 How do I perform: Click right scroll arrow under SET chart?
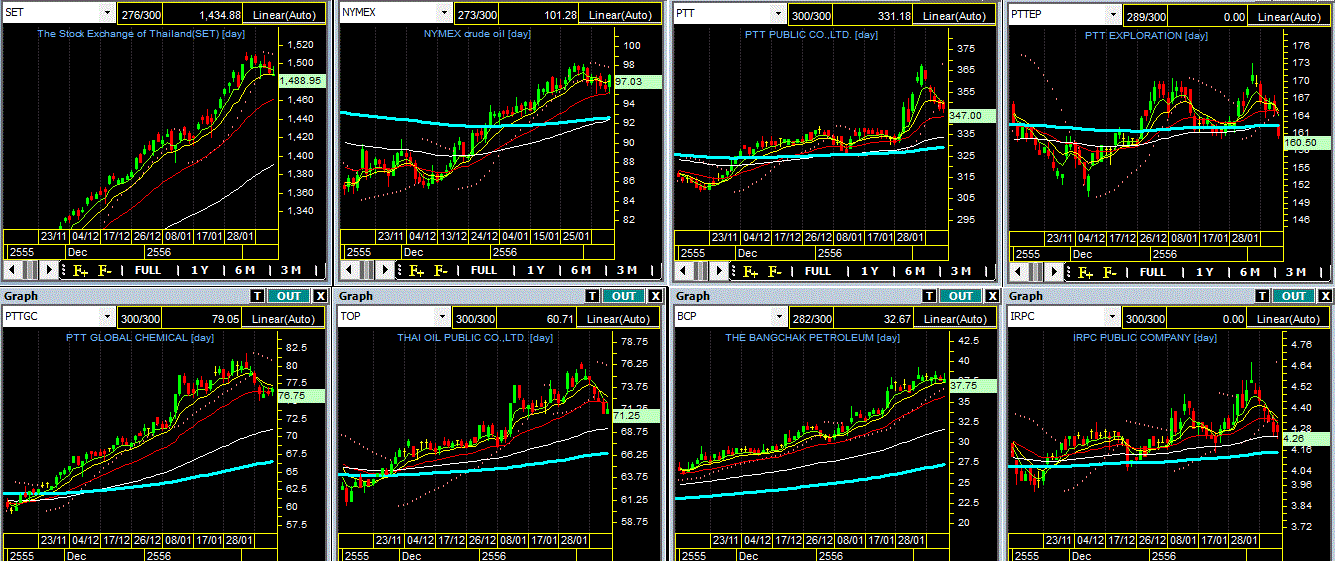(48, 270)
